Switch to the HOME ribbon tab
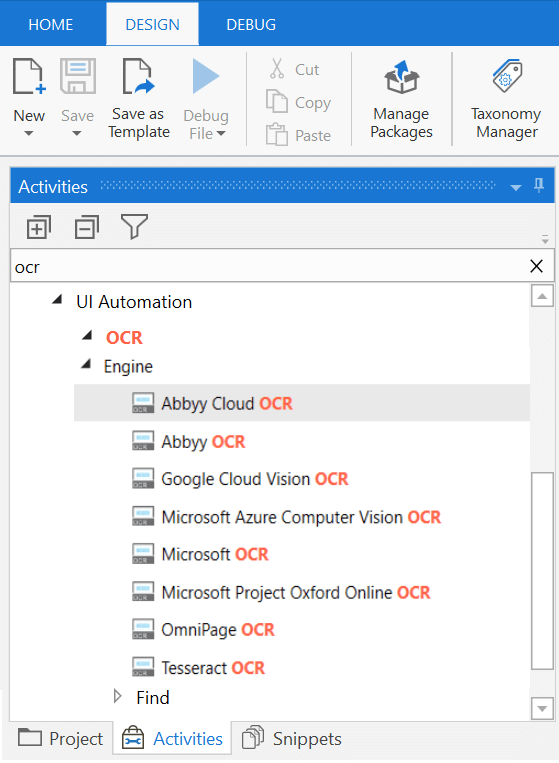Screen dimensions: 559x763 [x=51, y=24]
